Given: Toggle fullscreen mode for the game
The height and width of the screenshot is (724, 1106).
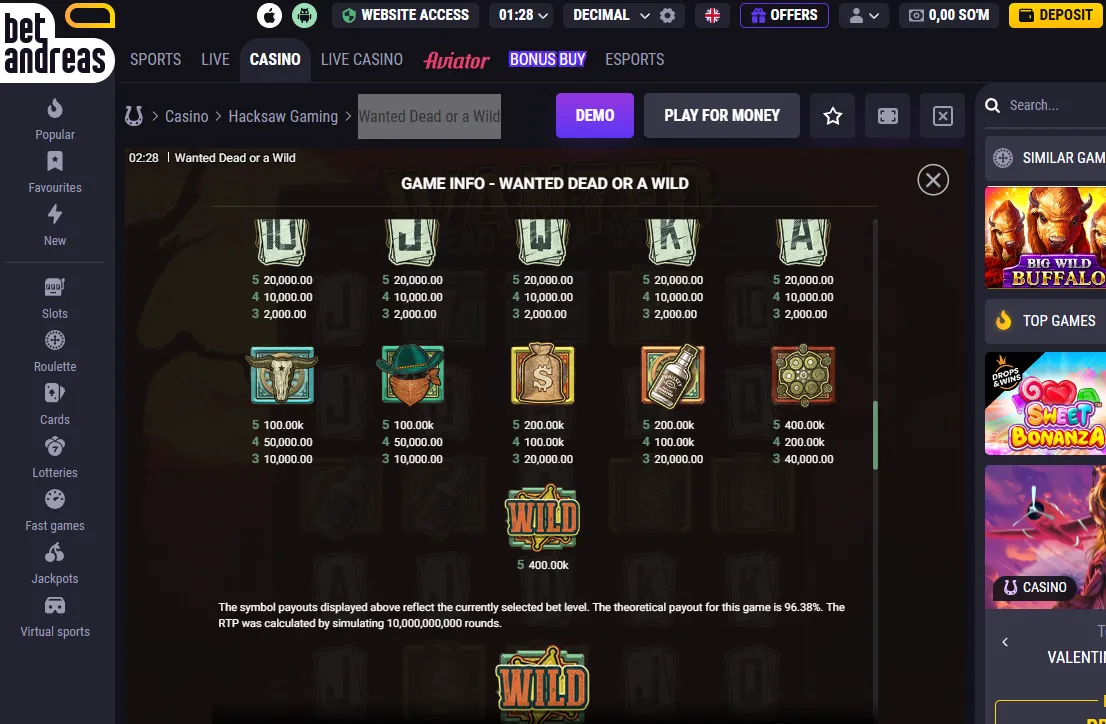Looking at the screenshot, I should (x=887, y=116).
